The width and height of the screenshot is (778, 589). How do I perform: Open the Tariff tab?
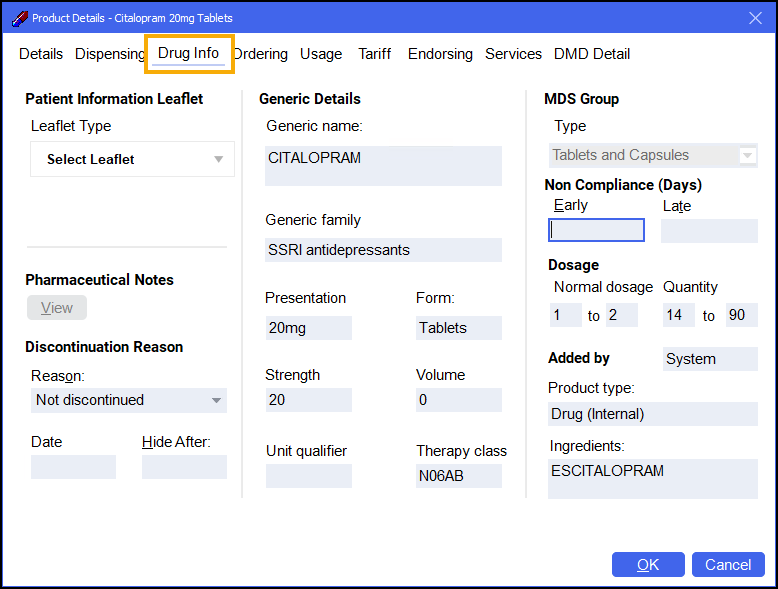[375, 54]
